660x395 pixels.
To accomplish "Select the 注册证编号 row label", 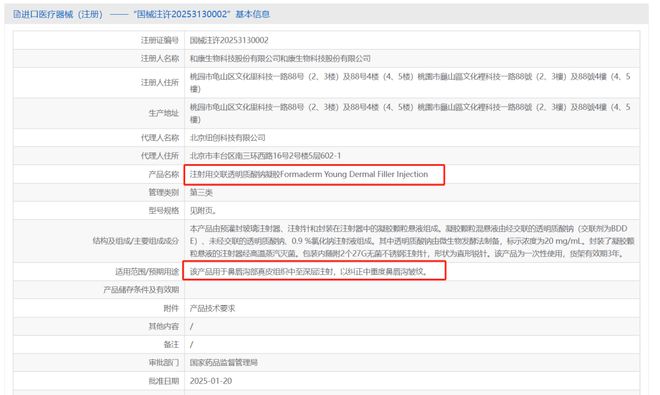I will click(160, 40).
